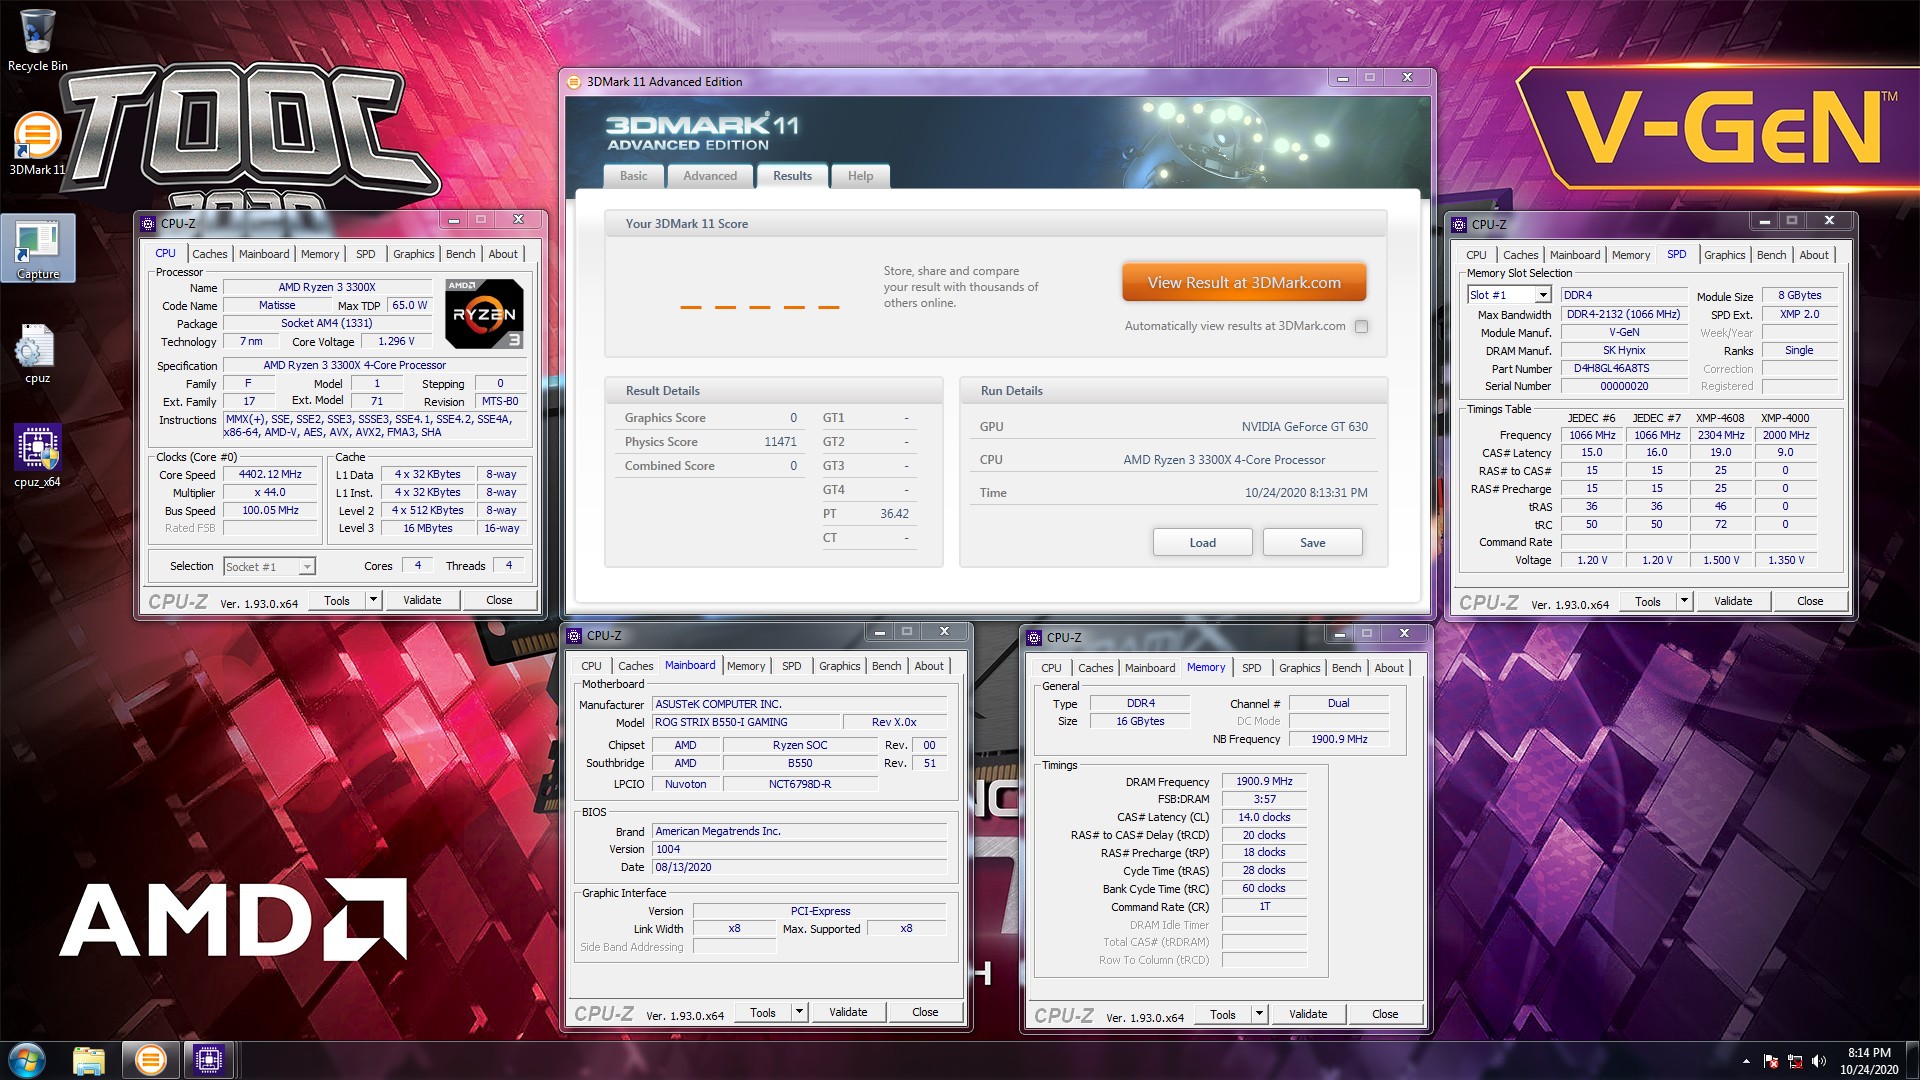Click the Part Number D4H8GL46A8TS field

1624,368
